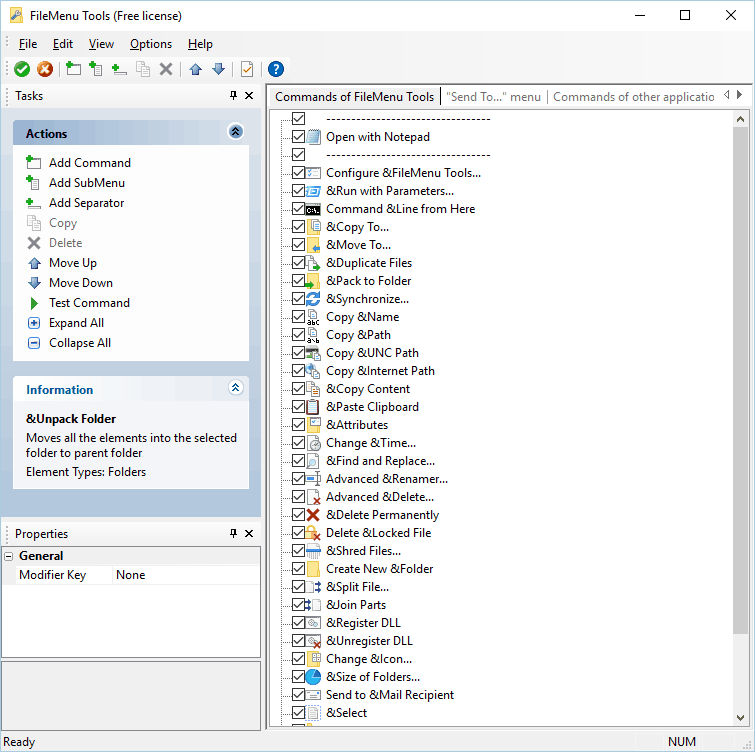The width and height of the screenshot is (755, 752).
Task: Click Expand All in Actions
Action: click(x=76, y=323)
